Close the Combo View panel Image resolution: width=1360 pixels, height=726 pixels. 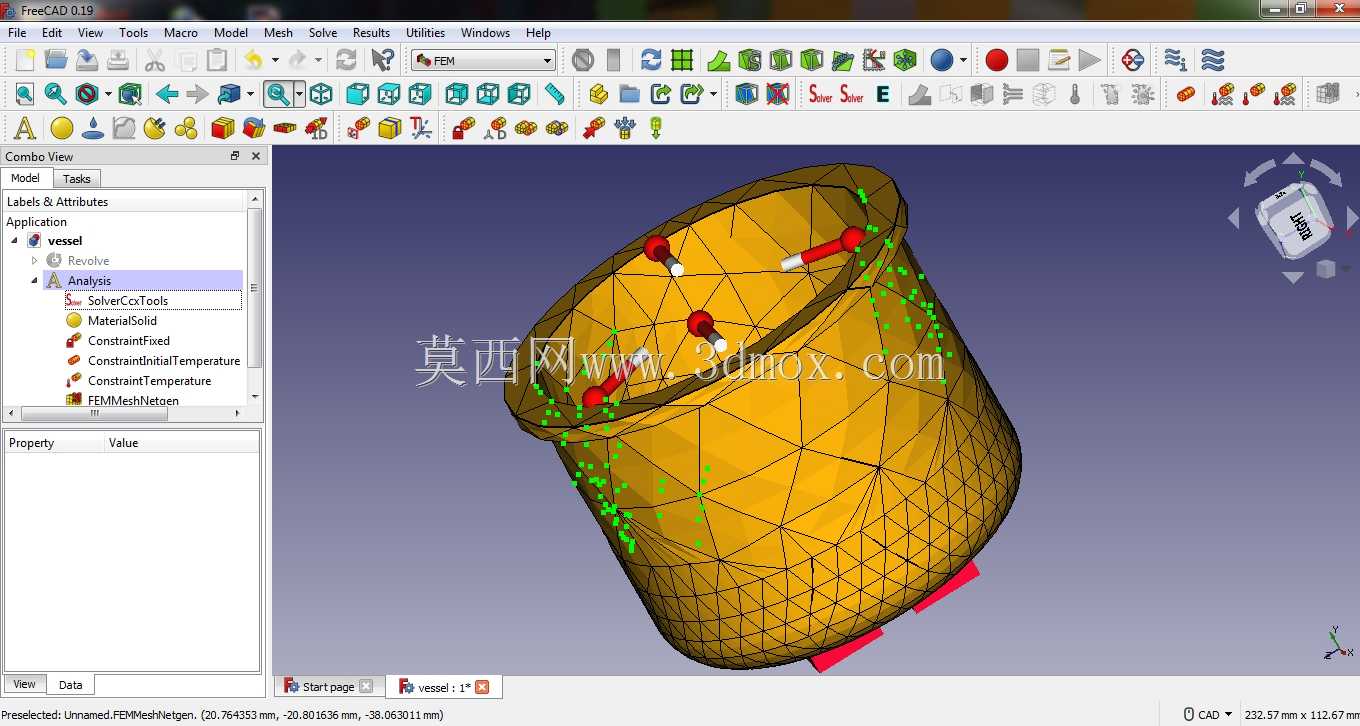[256, 156]
